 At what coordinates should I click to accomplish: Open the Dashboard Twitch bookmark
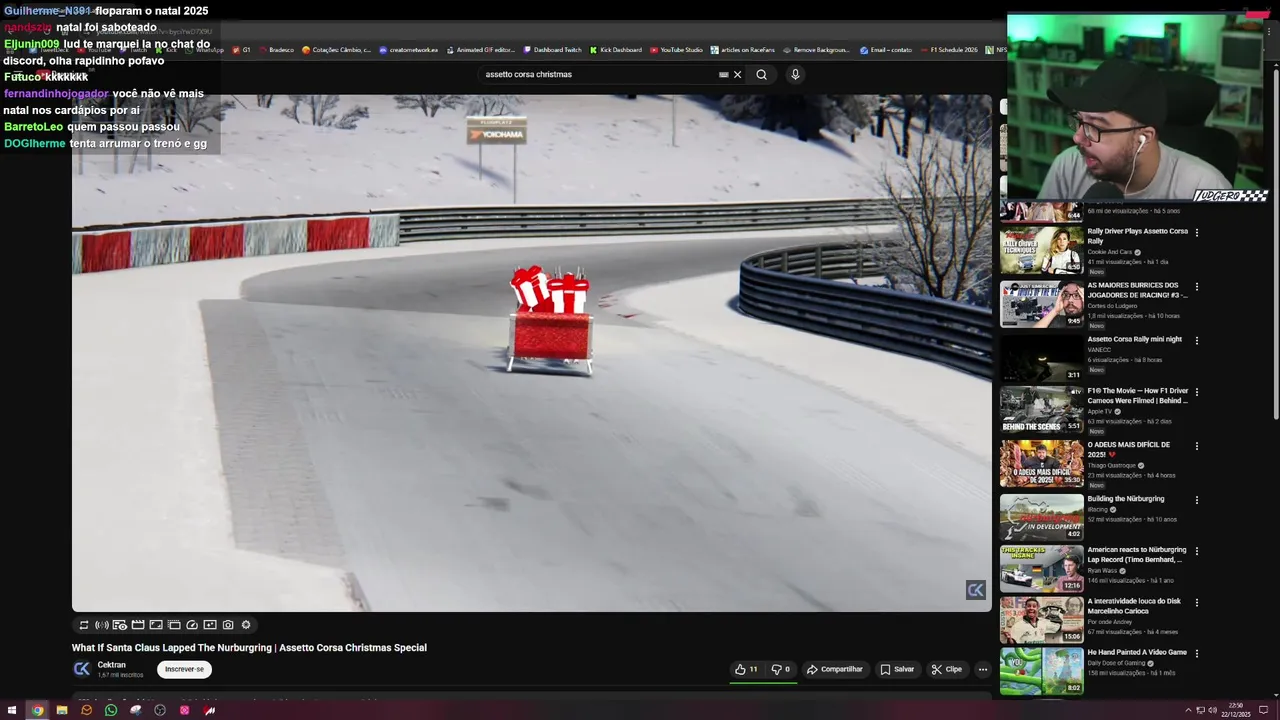552,50
